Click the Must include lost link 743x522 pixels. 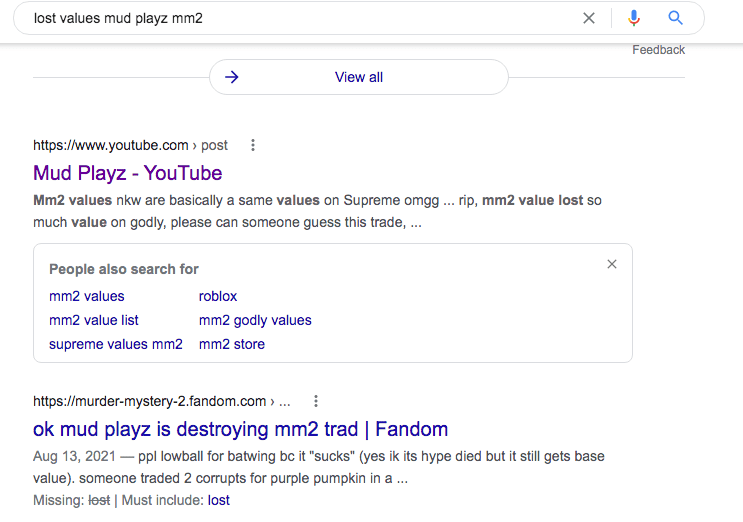coord(218,500)
